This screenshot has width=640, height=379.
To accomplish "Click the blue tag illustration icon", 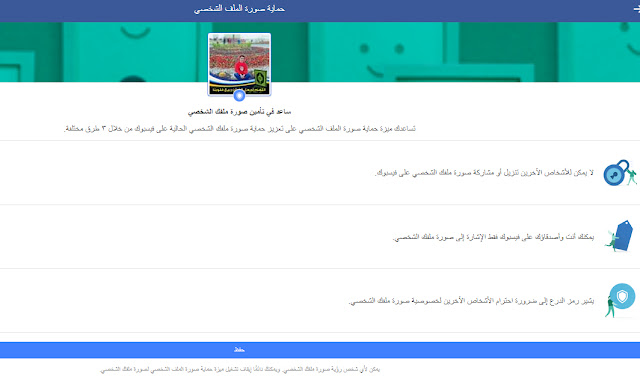I will [x=623, y=235].
